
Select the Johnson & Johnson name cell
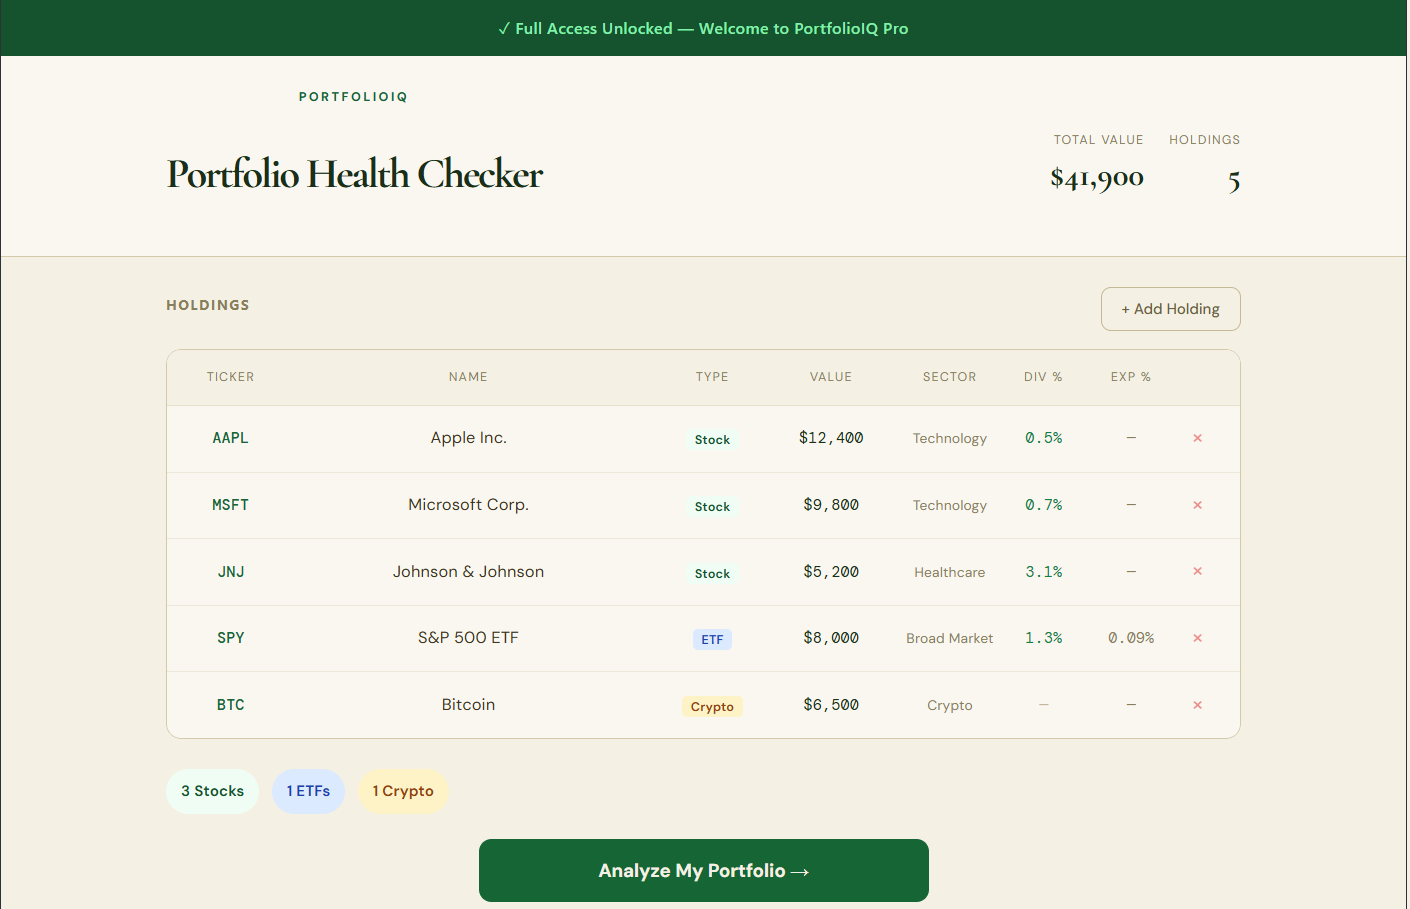(x=468, y=572)
